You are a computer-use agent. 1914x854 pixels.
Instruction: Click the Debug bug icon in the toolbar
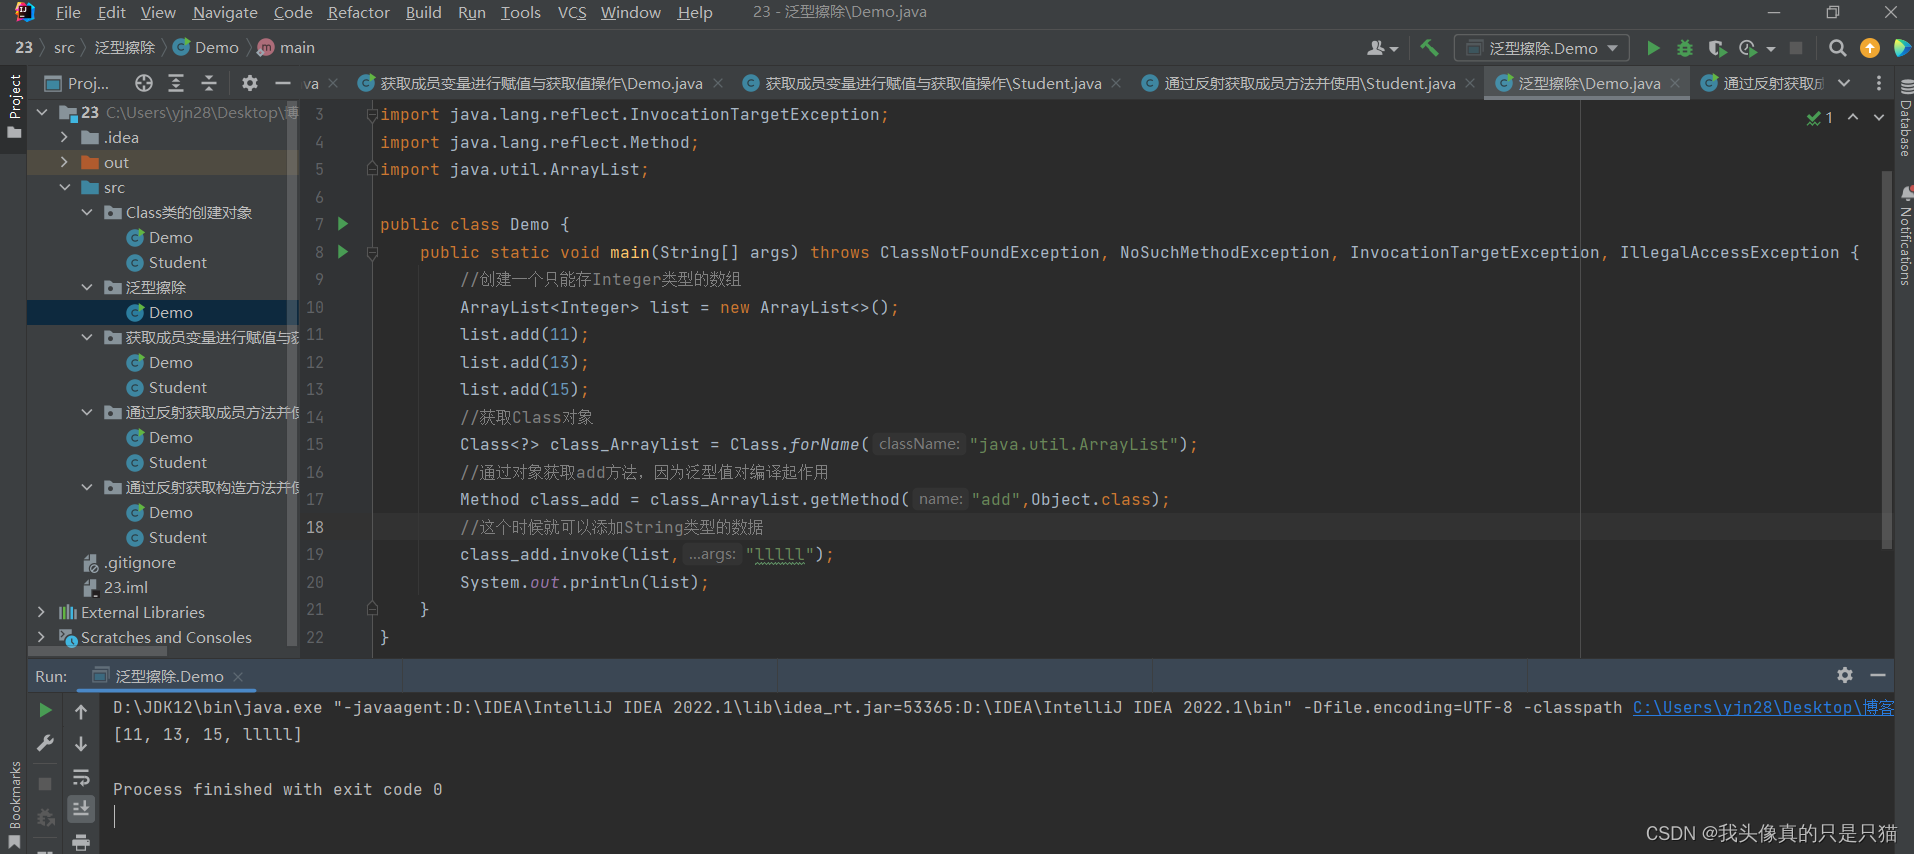pyautogui.click(x=1685, y=48)
